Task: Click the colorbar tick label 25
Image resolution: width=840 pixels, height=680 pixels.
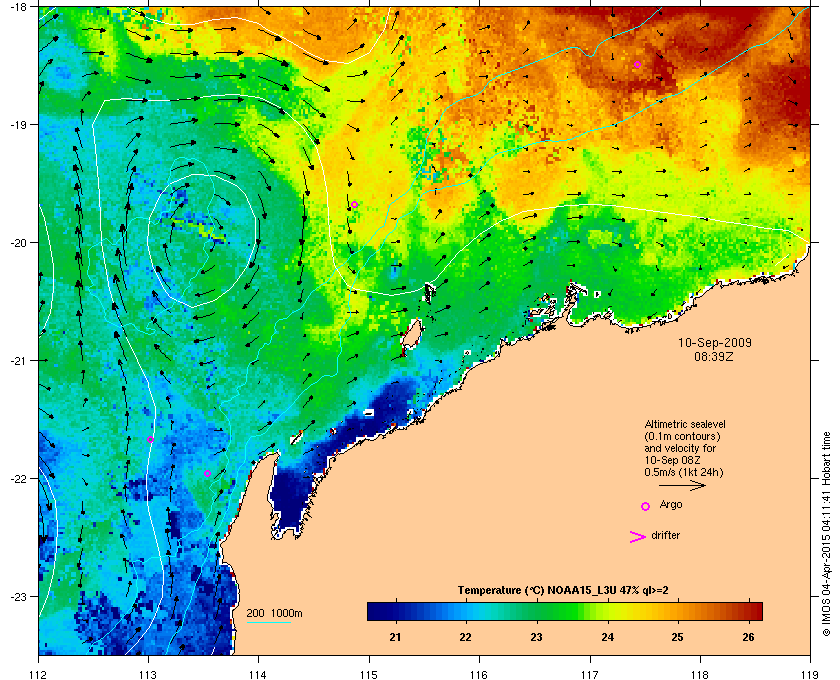Action: [x=678, y=637]
